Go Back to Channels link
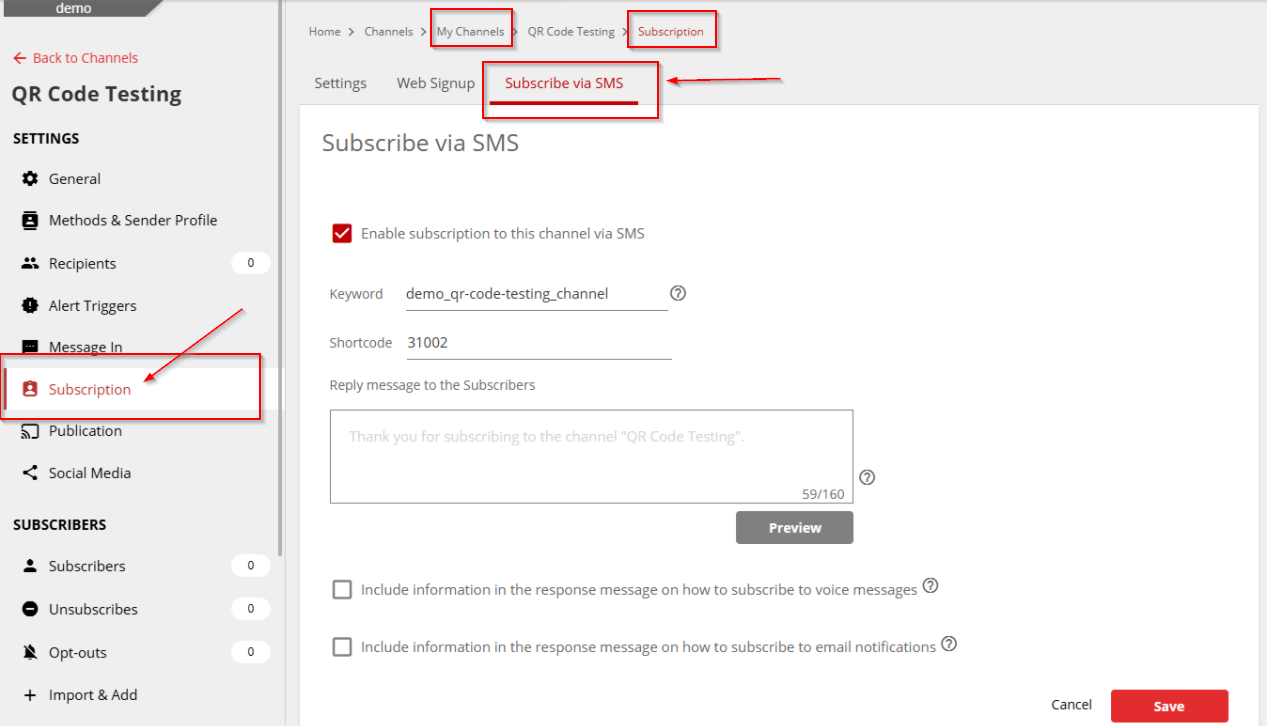This screenshot has height=726, width=1267. 76,58
